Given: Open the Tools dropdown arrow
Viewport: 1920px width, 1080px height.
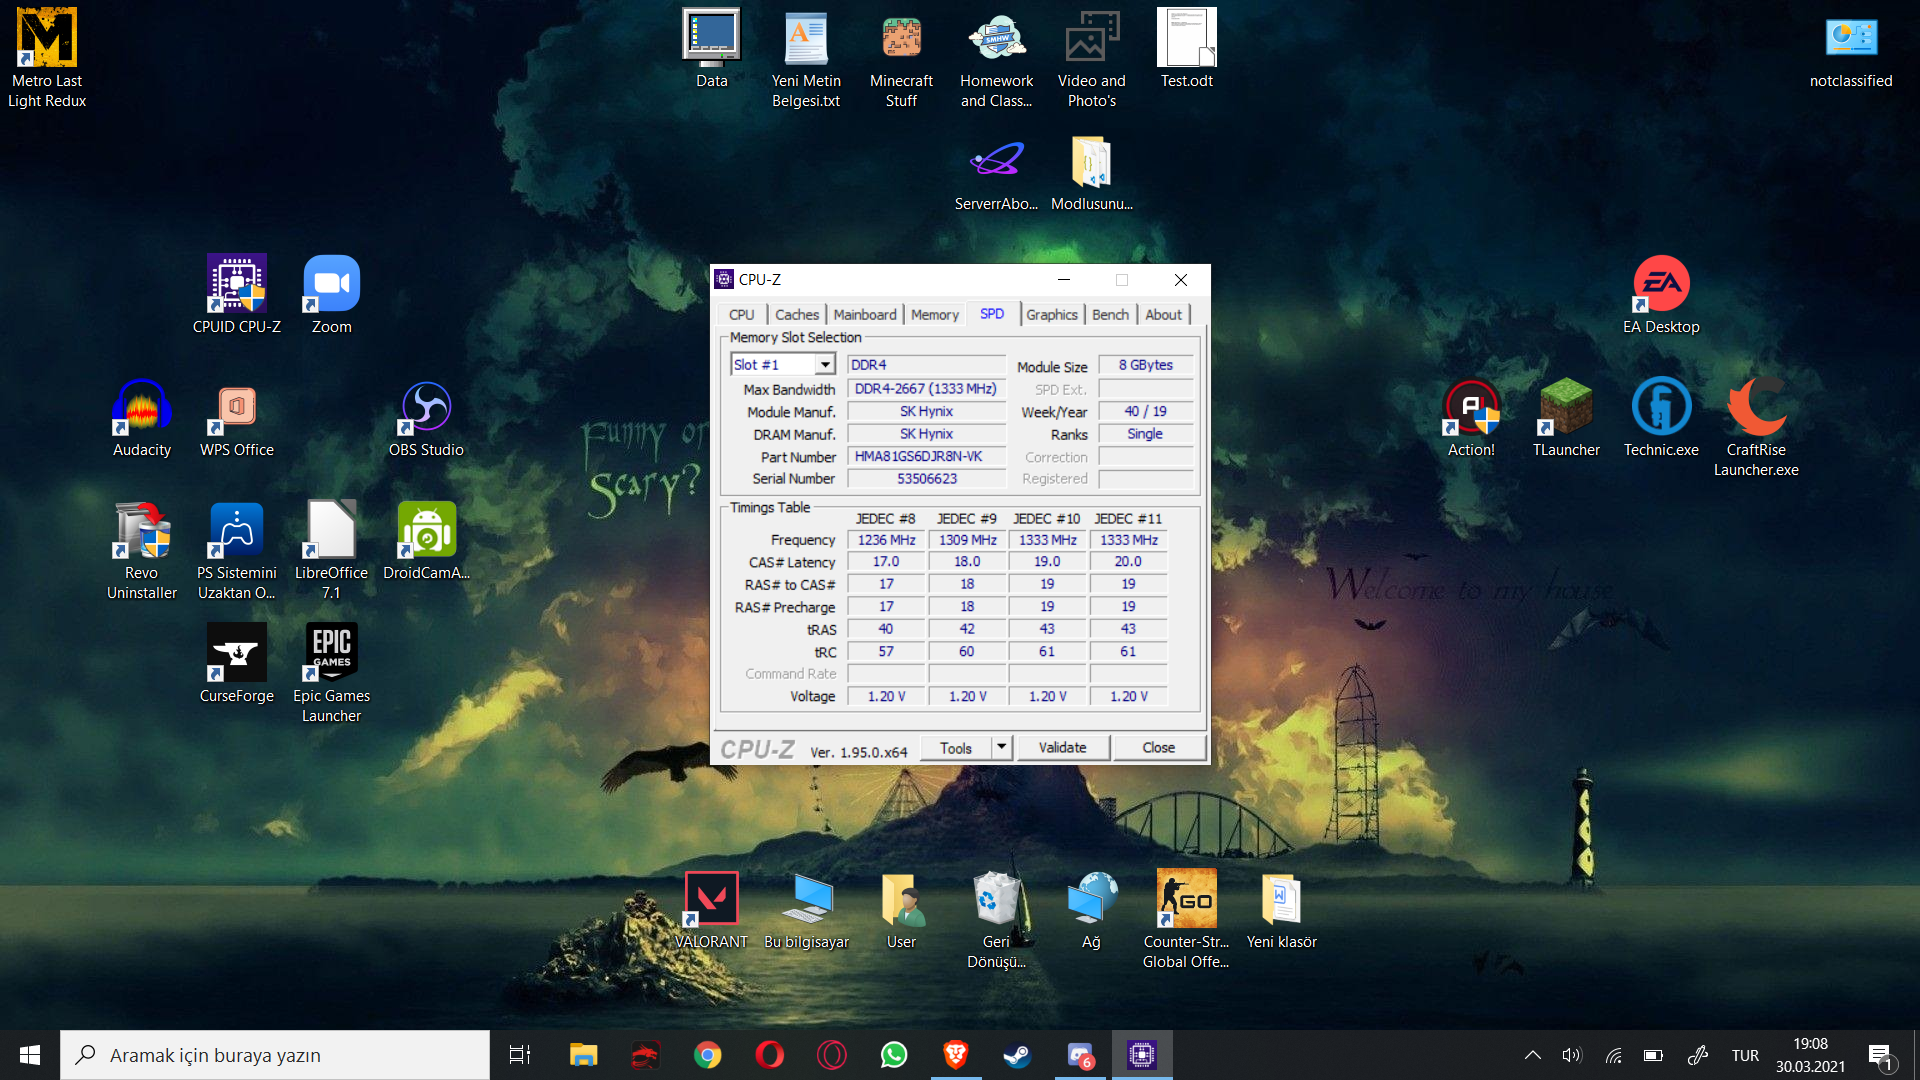Looking at the screenshot, I should pyautogui.click(x=1001, y=747).
